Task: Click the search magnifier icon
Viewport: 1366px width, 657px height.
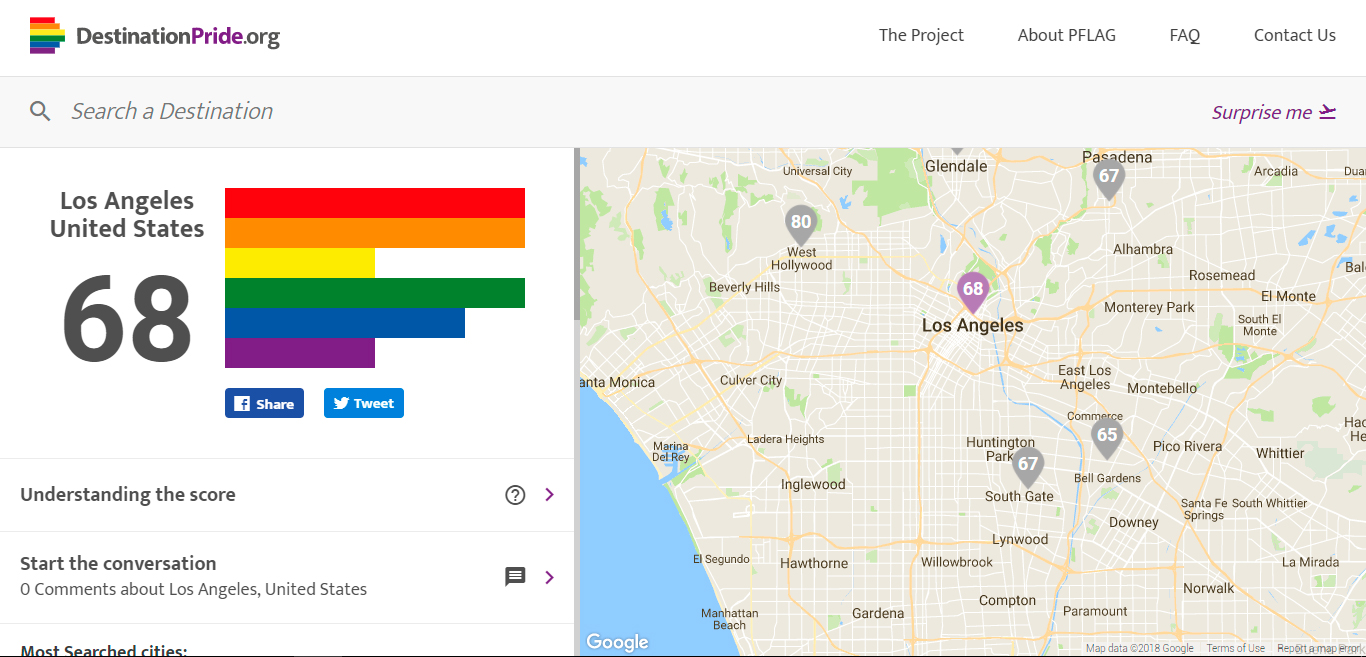Action: pyautogui.click(x=40, y=111)
